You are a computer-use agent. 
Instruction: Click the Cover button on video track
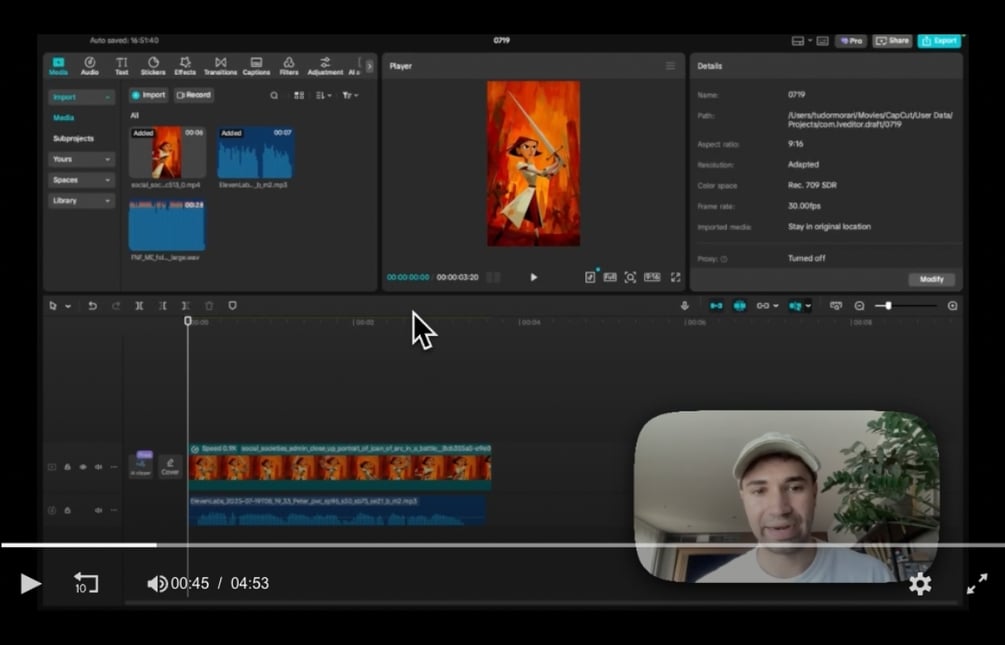(x=170, y=466)
